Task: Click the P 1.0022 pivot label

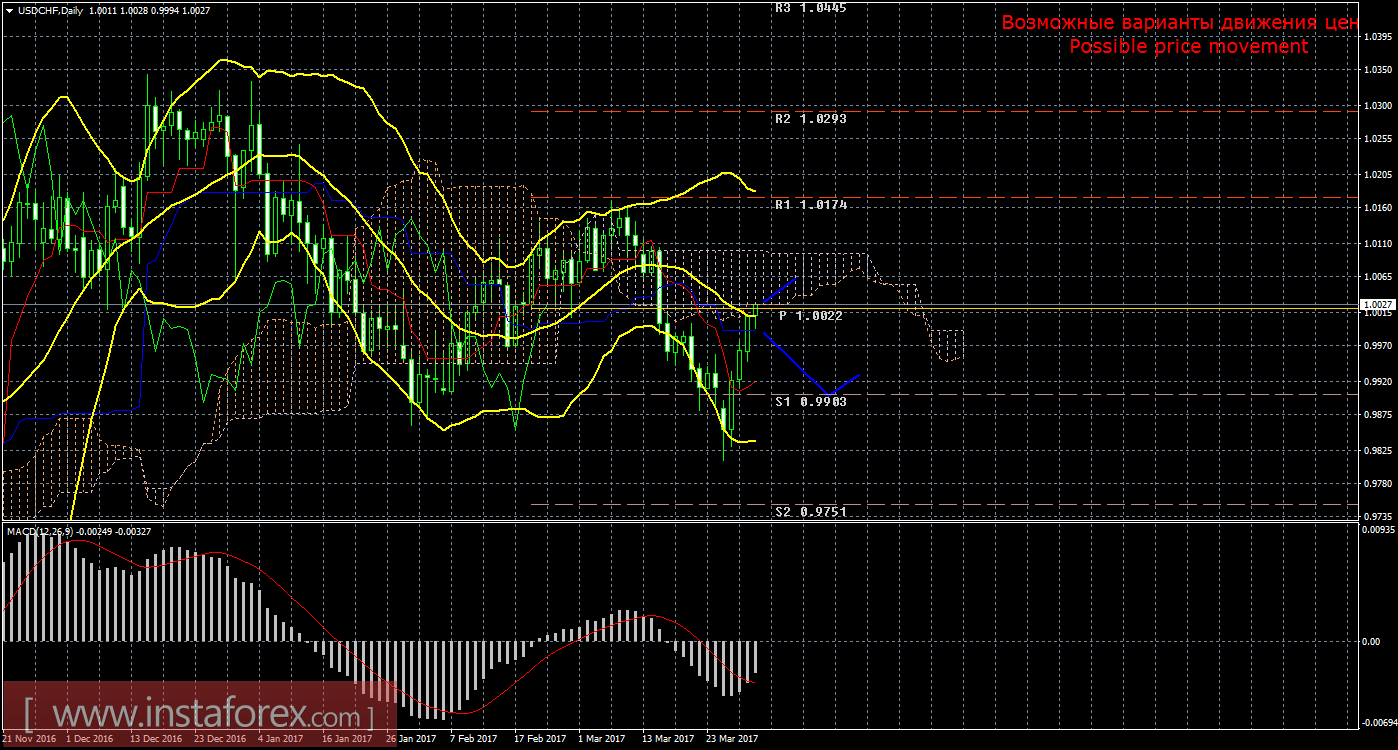Action: click(810, 316)
